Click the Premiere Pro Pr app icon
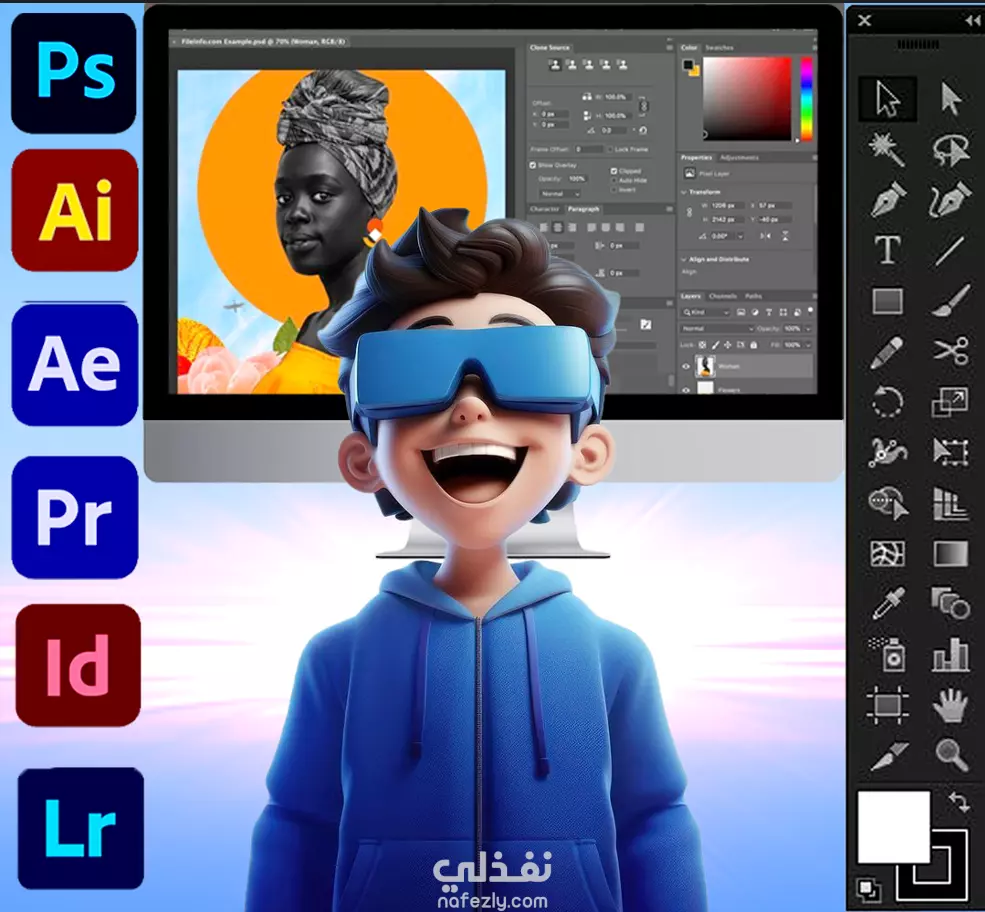Image resolution: width=985 pixels, height=912 pixels. 75,518
